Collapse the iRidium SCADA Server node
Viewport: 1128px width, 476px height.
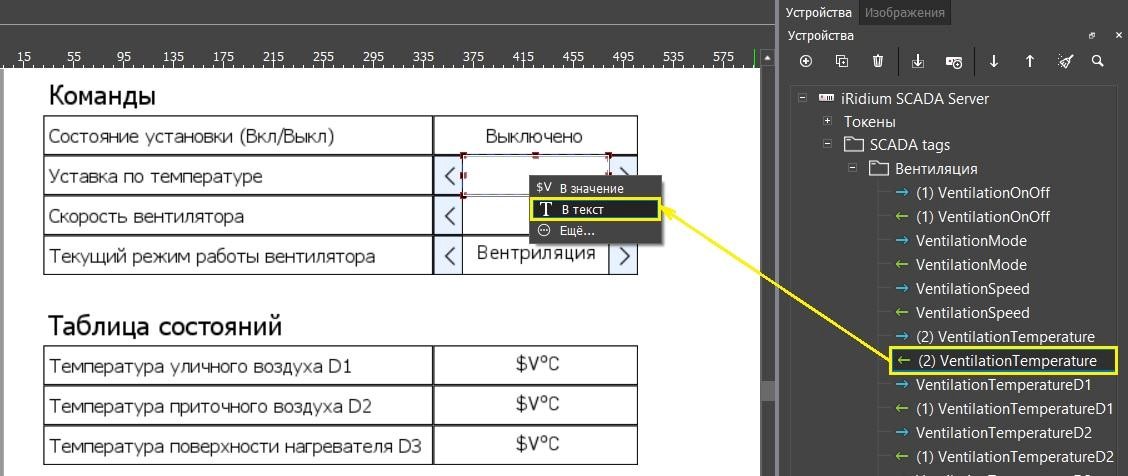tap(802, 98)
